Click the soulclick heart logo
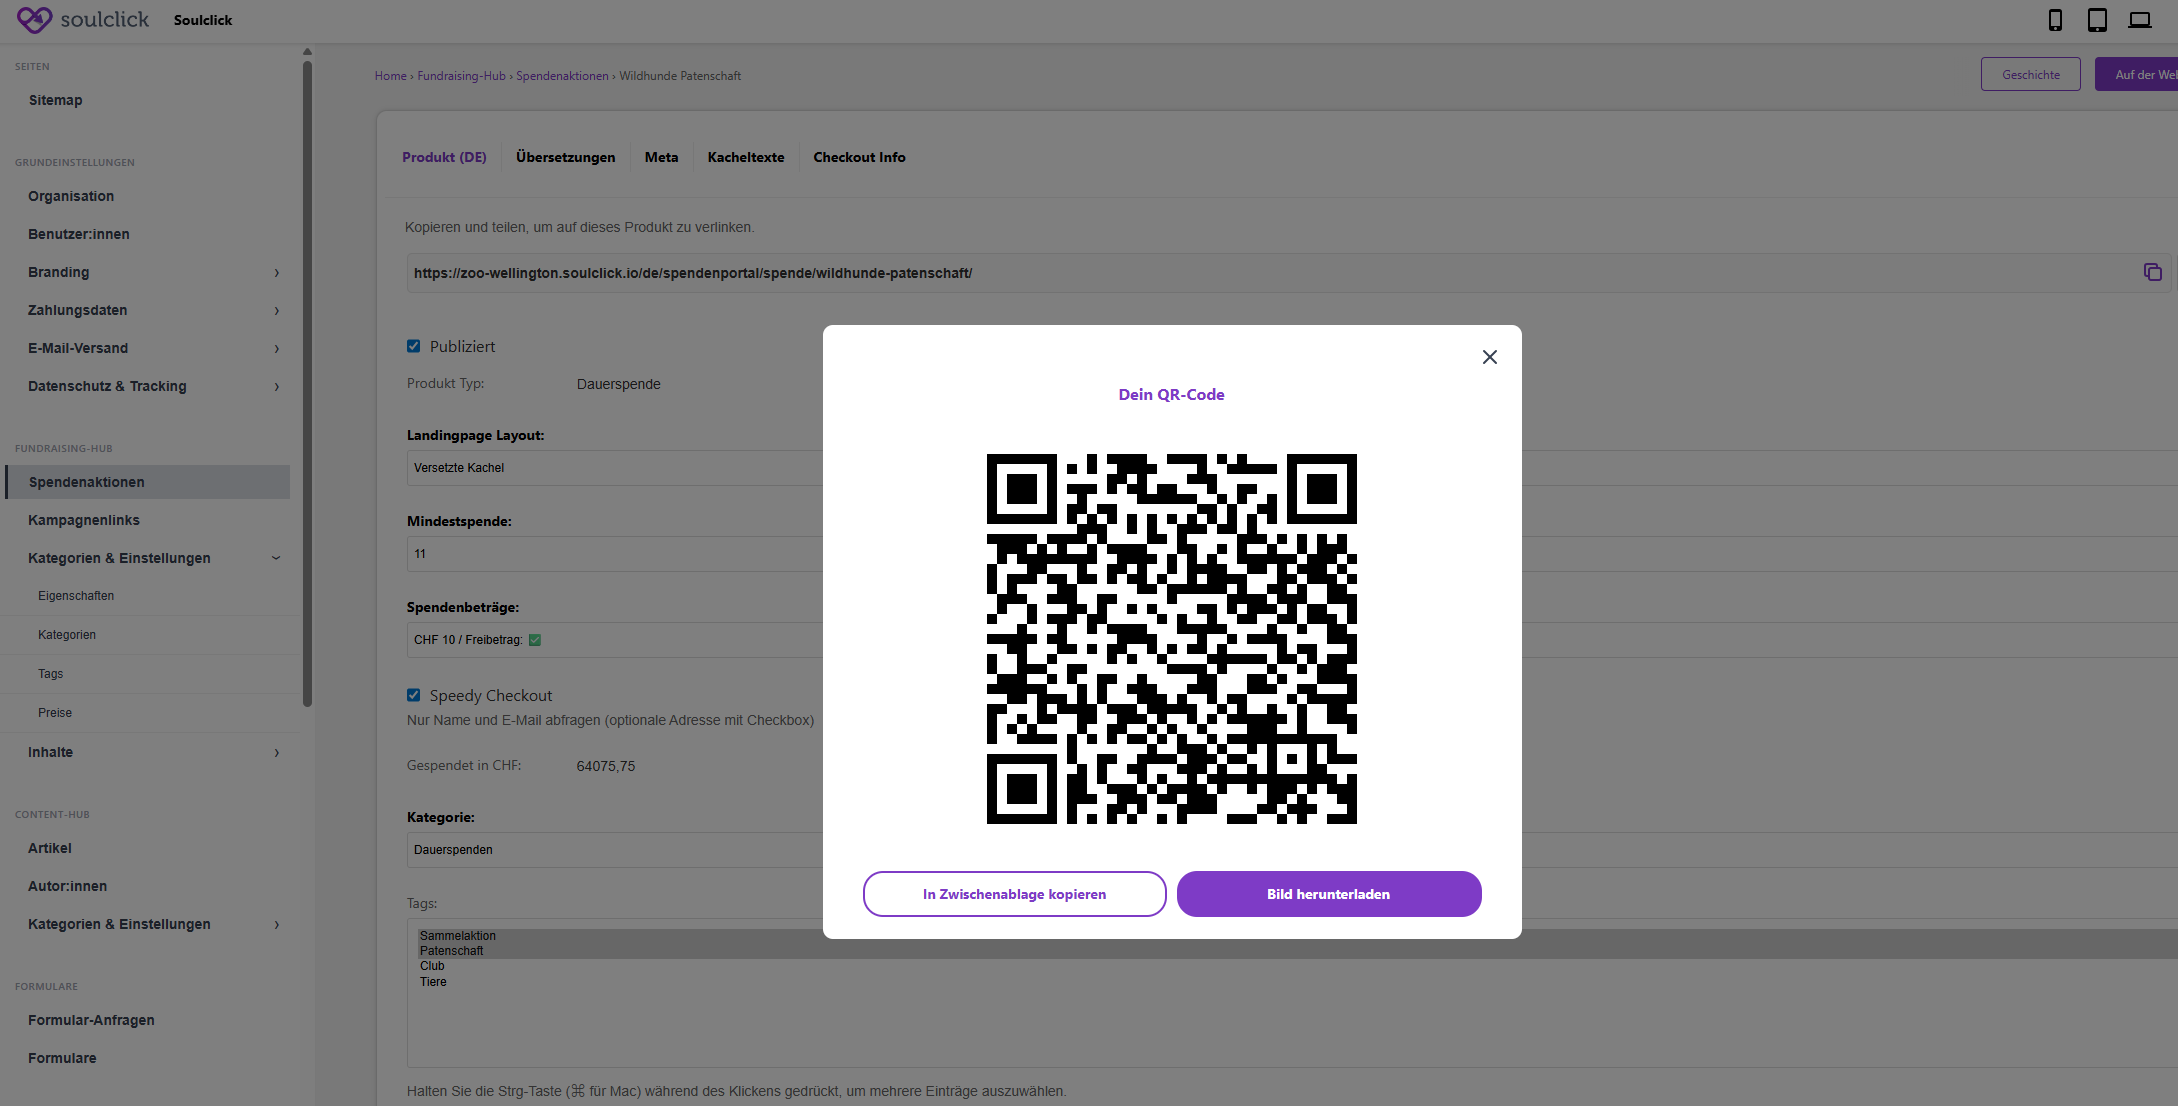 [34, 19]
